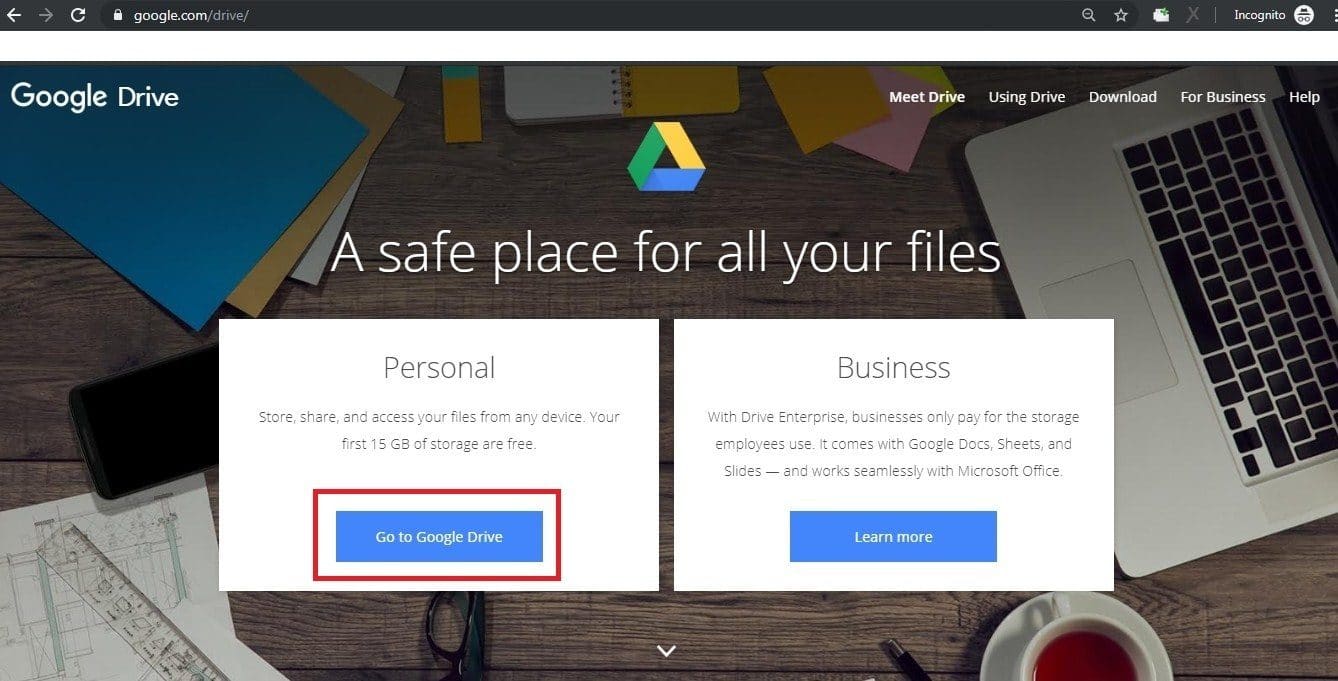Select Download in the top navigation
The width and height of the screenshot is (1338, 681).
pos(1123,97)
